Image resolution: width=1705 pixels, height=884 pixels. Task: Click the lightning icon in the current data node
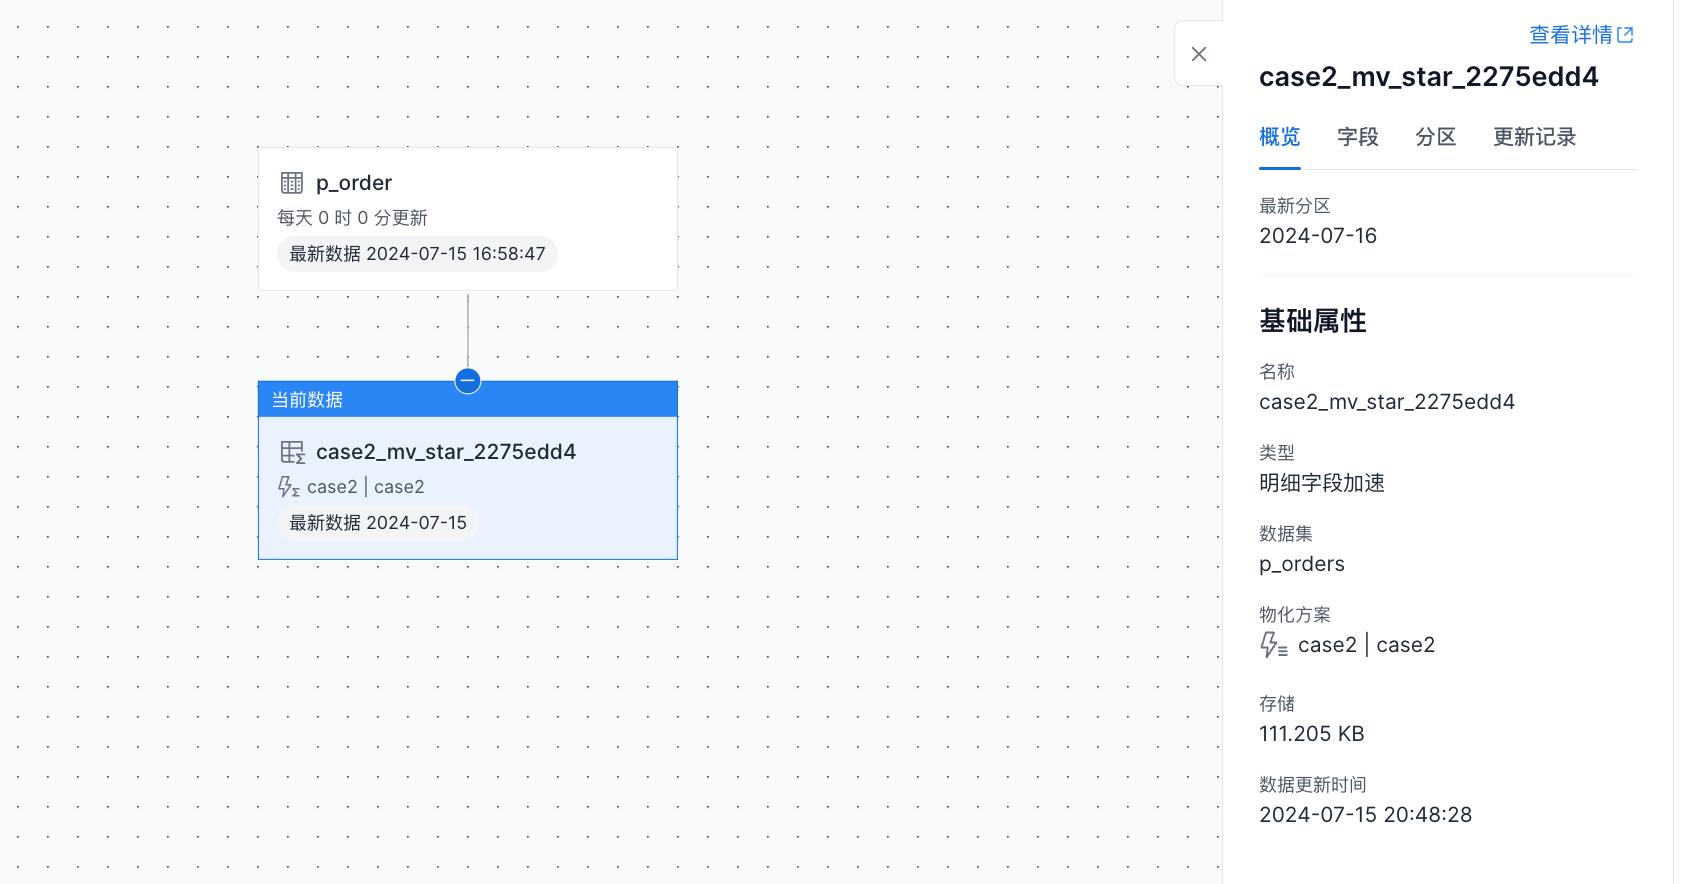click(288, 487)
